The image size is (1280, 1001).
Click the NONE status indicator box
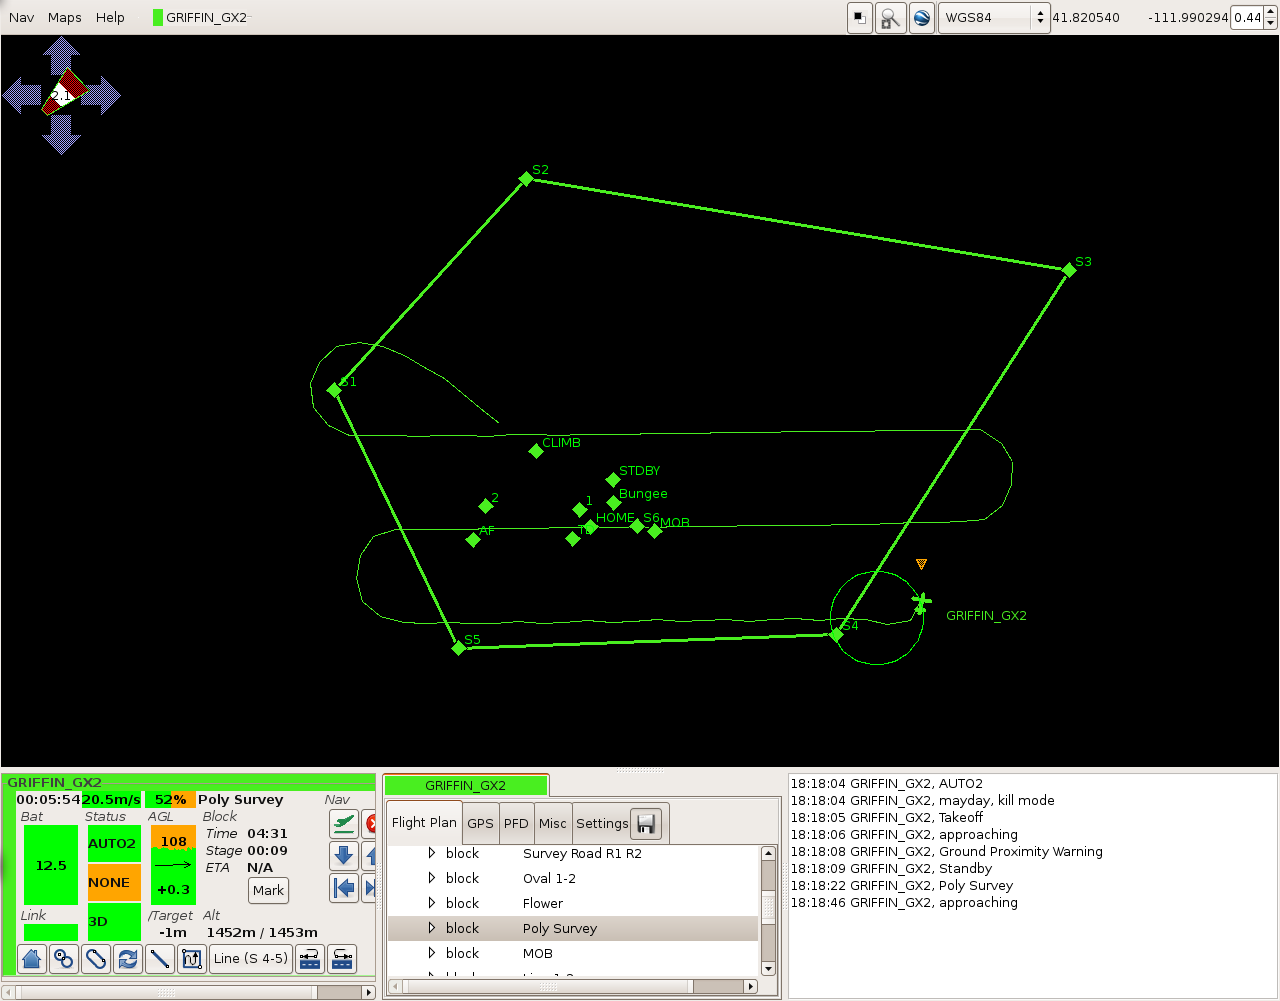click(x=114, y=882)
